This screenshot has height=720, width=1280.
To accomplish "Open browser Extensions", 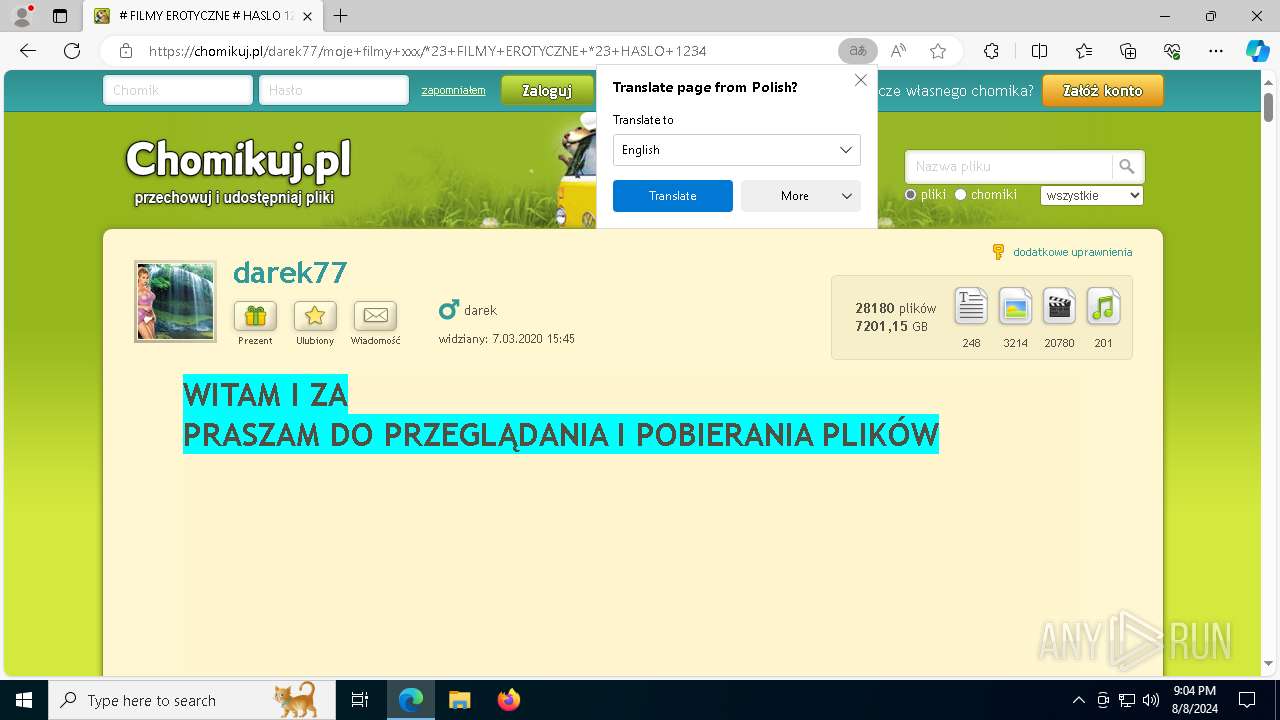I will pyautogui.click(x=991, y=51).
